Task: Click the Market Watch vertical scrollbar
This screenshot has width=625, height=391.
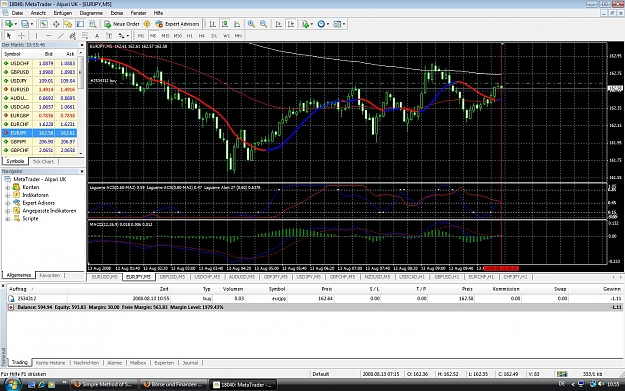Action: tap(81, 103)
